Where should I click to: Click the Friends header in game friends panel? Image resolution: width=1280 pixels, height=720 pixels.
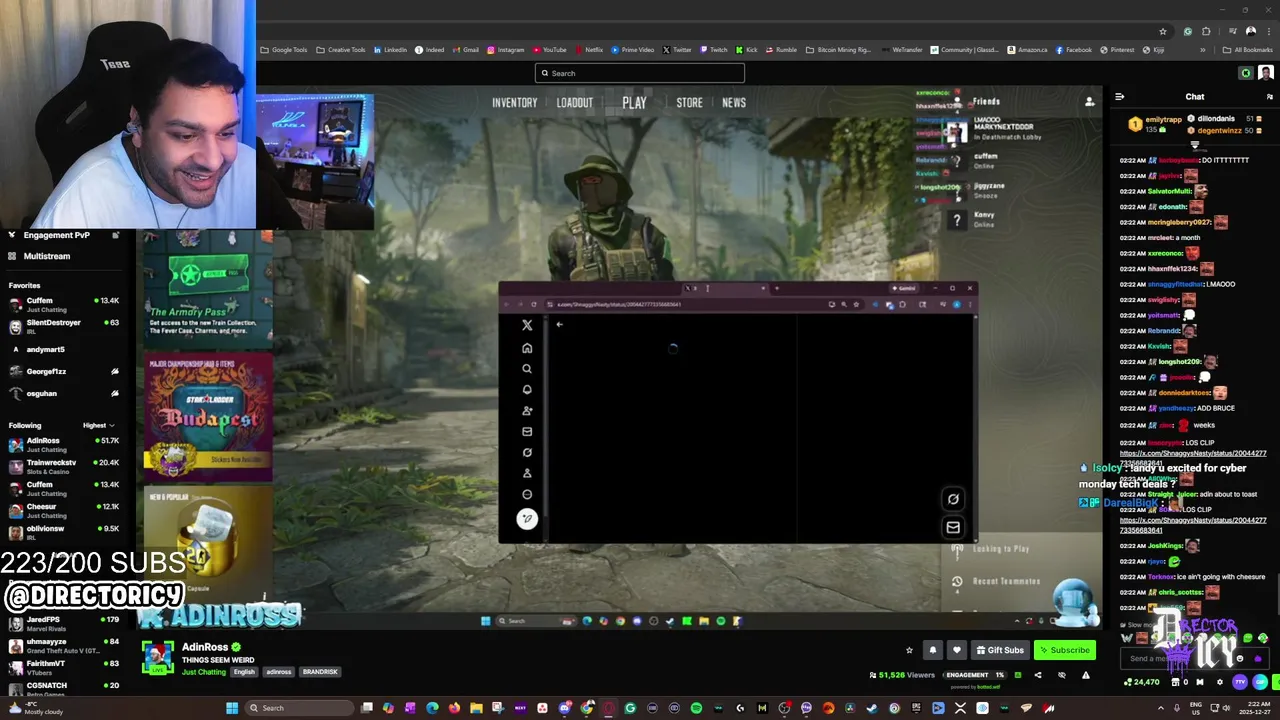986,101
